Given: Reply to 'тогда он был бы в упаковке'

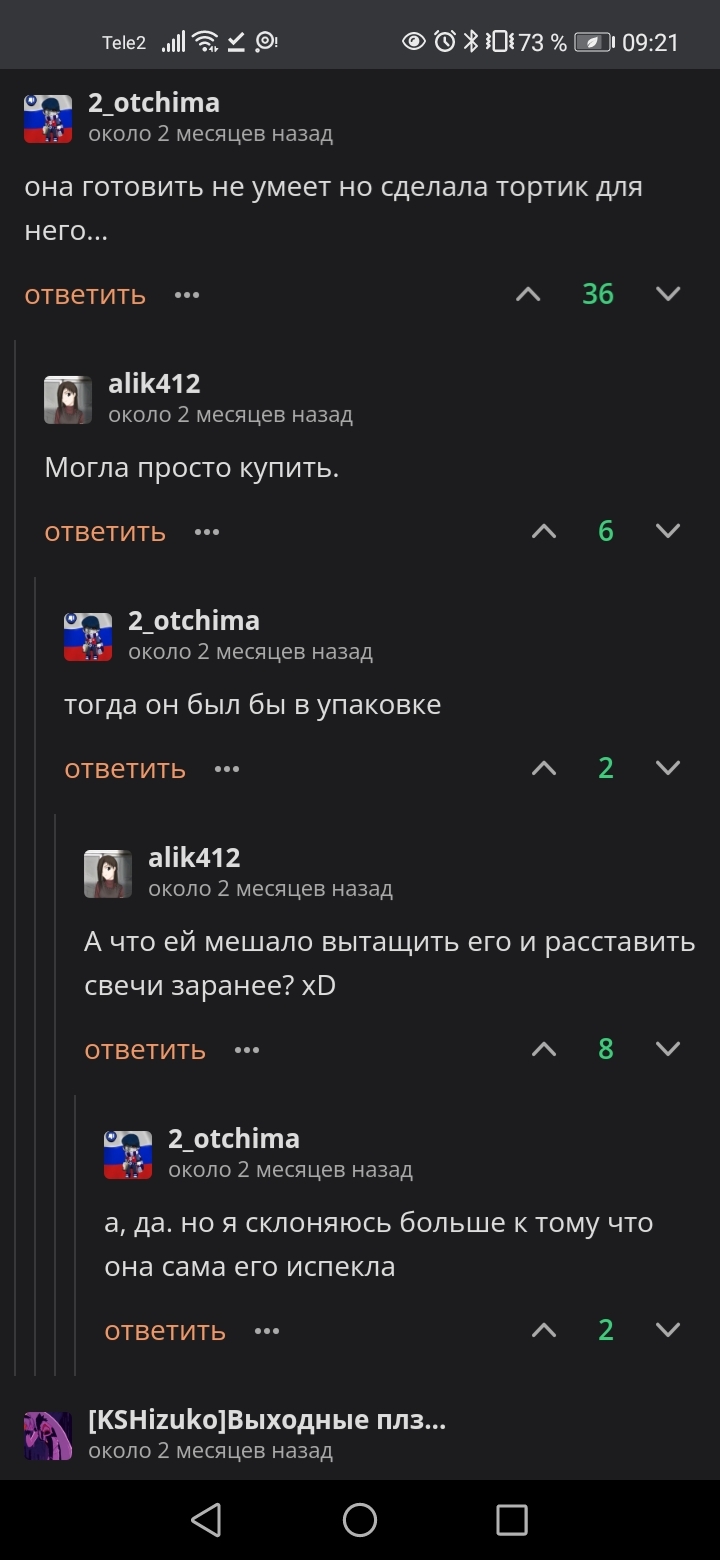Looking at the screenshot, I should [125, 769].
